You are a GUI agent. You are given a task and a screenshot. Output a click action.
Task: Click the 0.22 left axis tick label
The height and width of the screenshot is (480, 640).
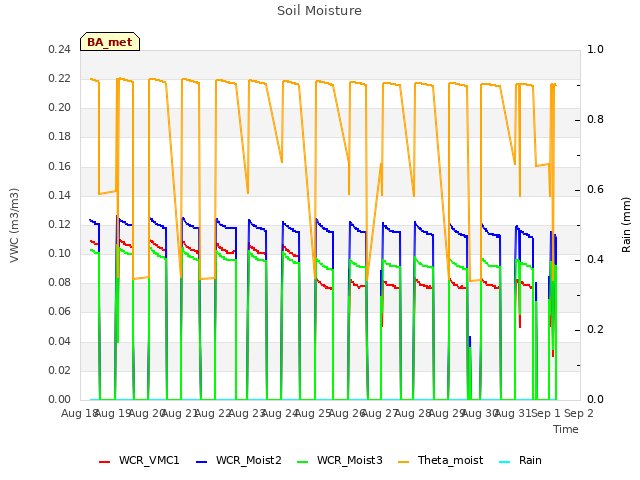(59, 78)
